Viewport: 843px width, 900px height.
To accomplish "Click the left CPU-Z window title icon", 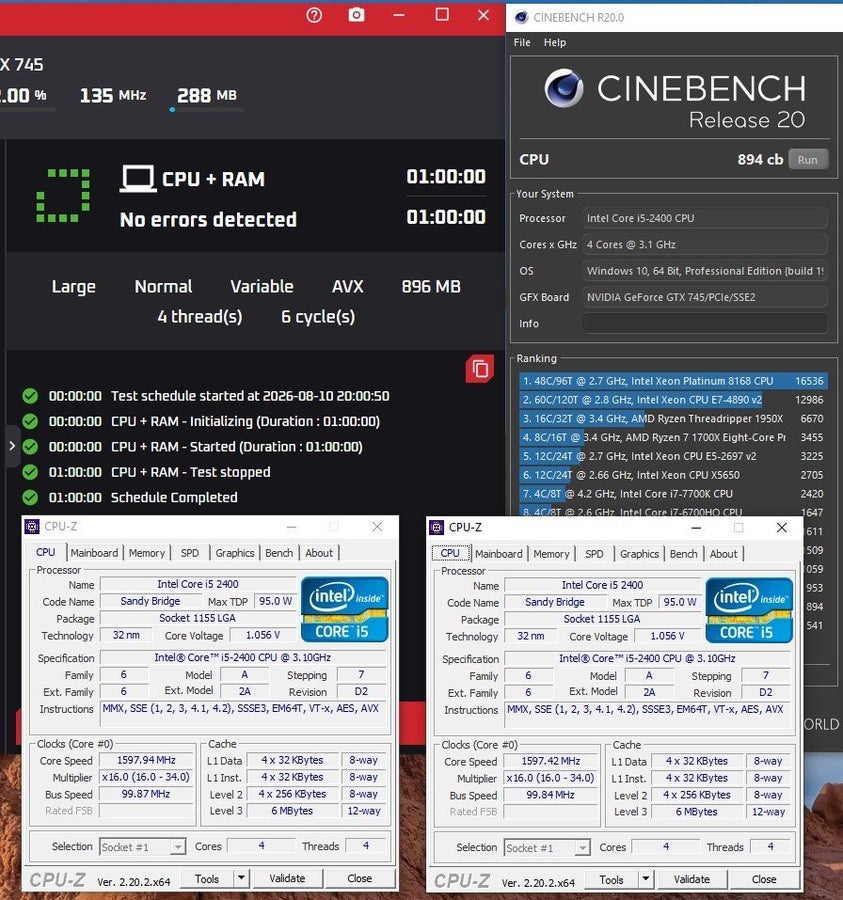I will [32, 526].
